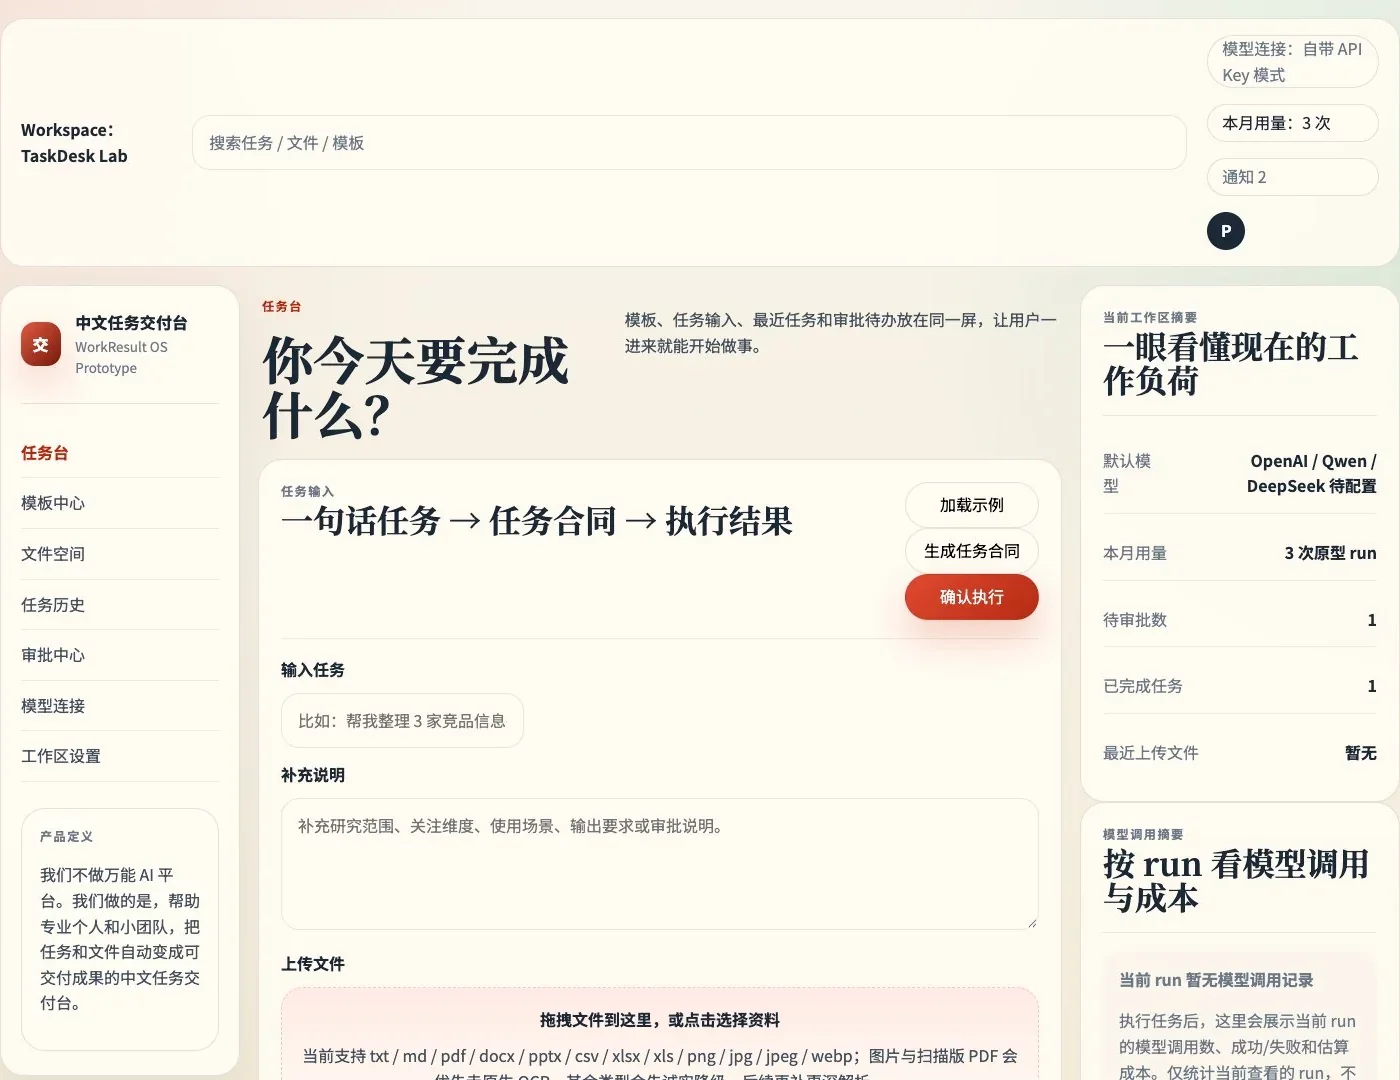The width and height of the screenshot is (1400, 1080).
Task: Click the 当前 run 暂无模型调用记录 notice
Action: pos(1239,1017)
